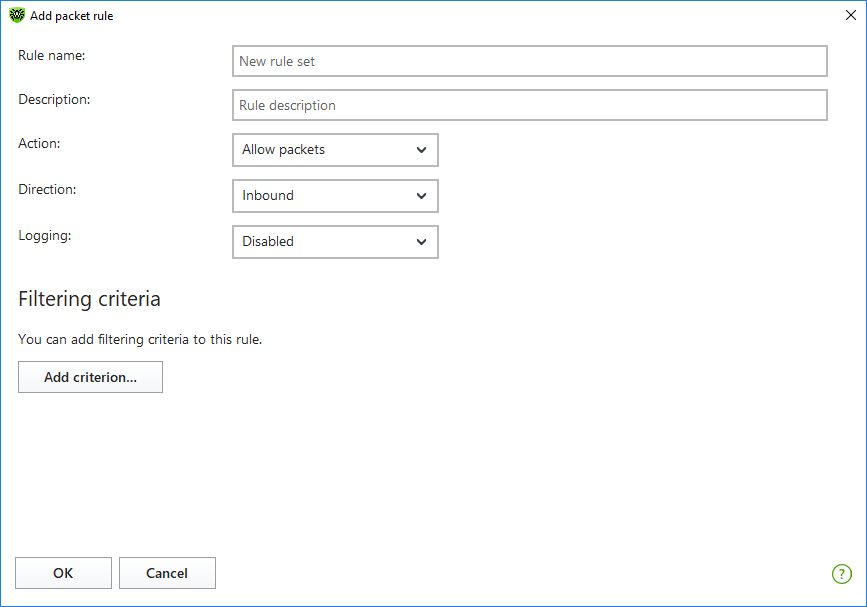
Task: Click the "Direction:" label
Action: point(47,189)
